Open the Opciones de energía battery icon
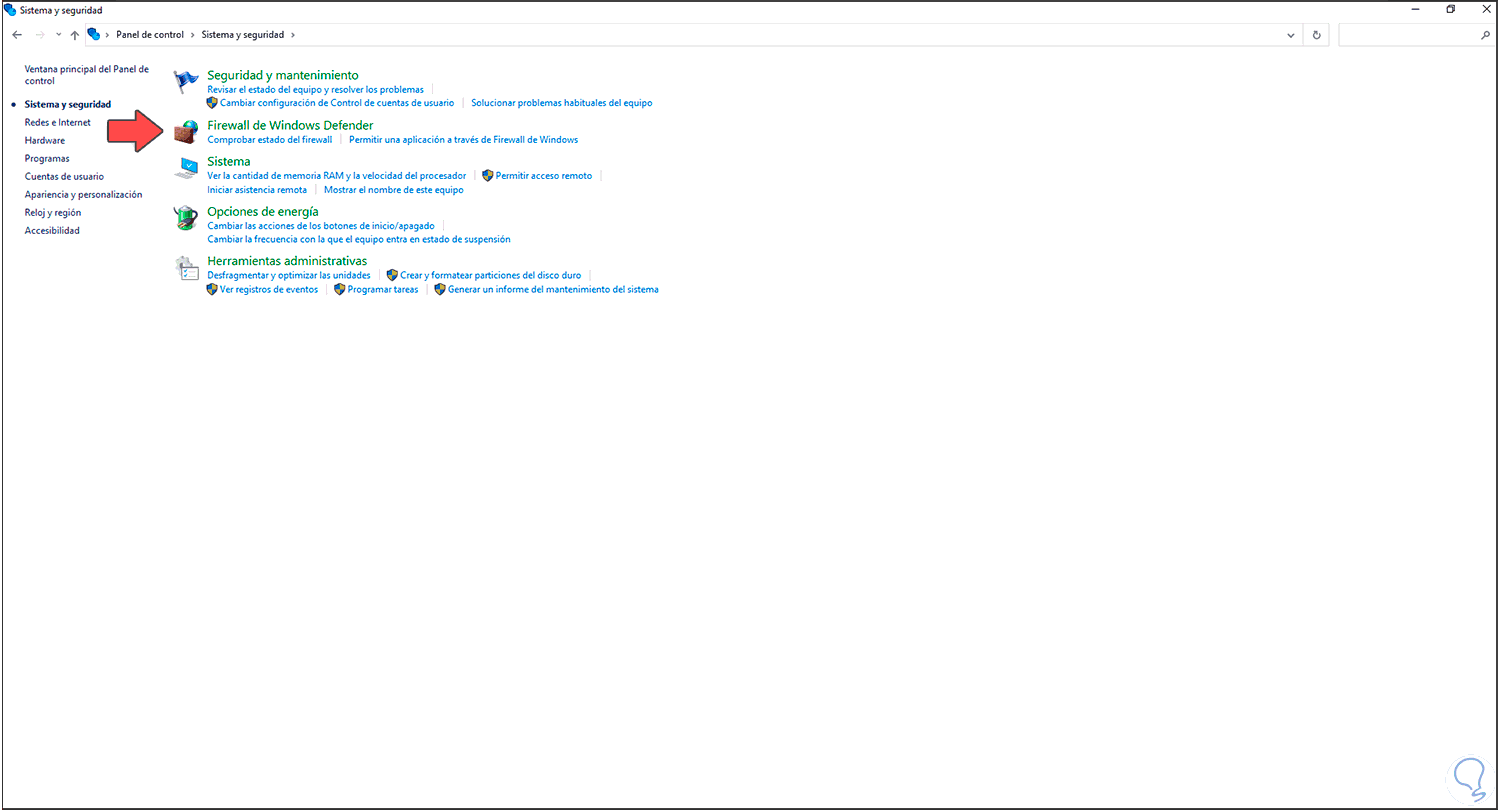 click(186, 218)
